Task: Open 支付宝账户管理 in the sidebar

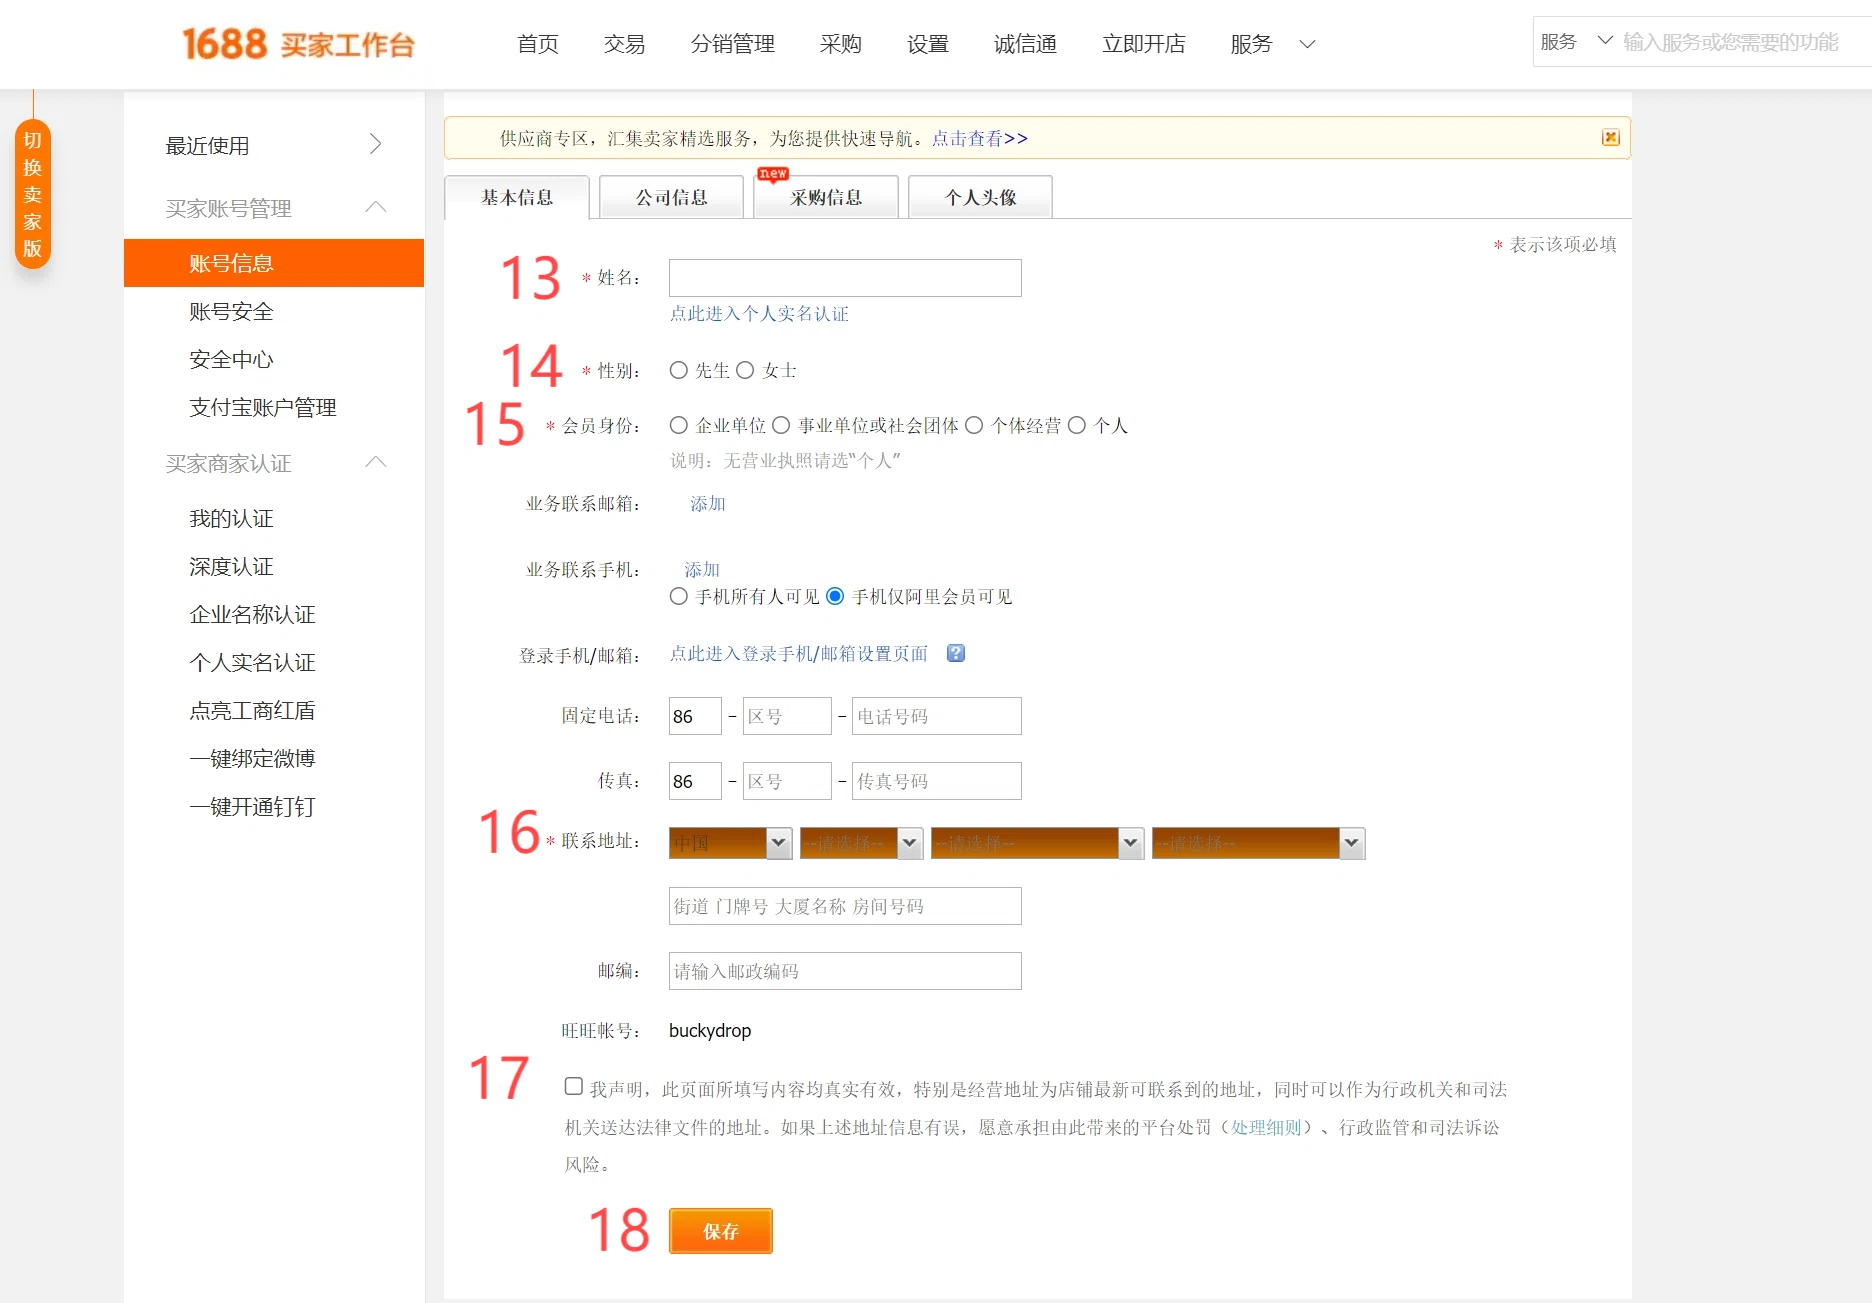Action: click(263, 407)
